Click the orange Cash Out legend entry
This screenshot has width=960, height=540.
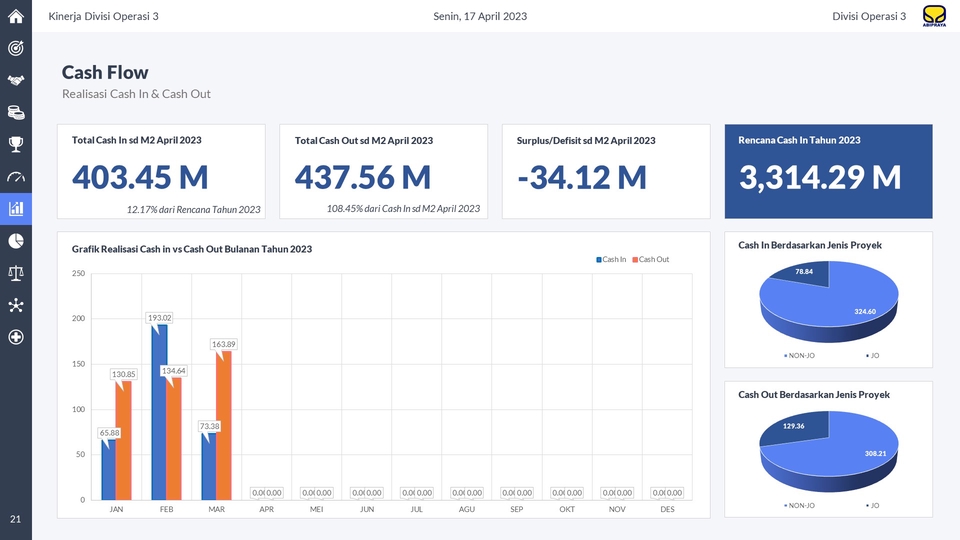[652, 260]
